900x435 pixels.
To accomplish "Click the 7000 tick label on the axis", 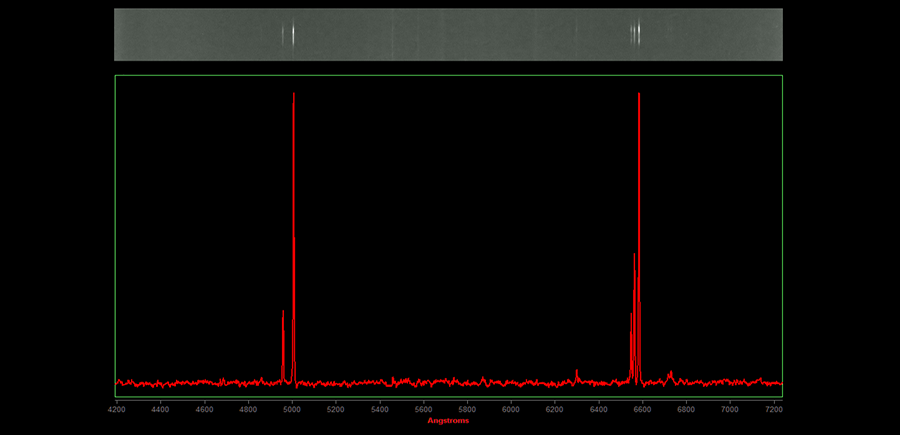I will (730, 409).
